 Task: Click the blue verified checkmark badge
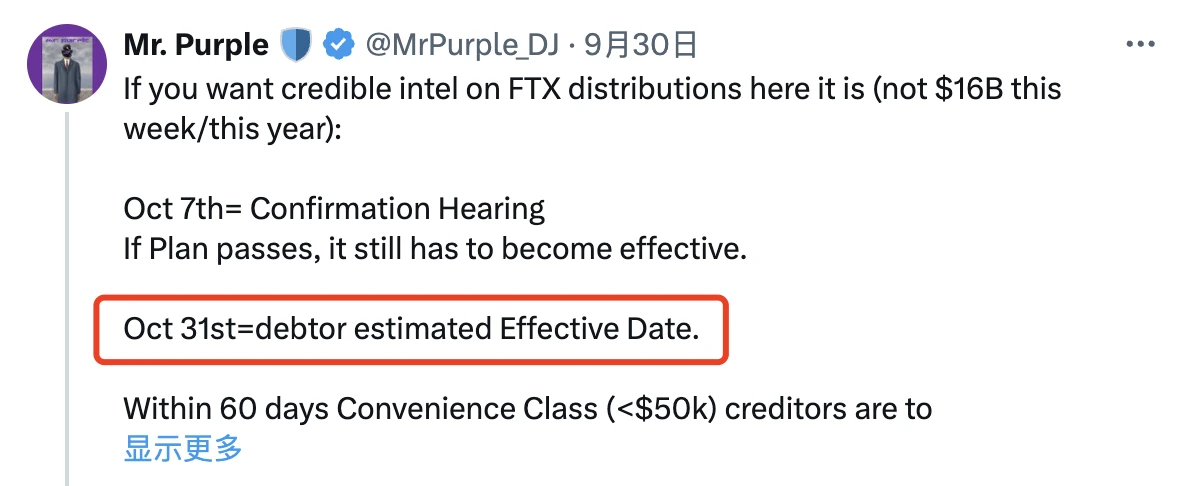point(342,45)
